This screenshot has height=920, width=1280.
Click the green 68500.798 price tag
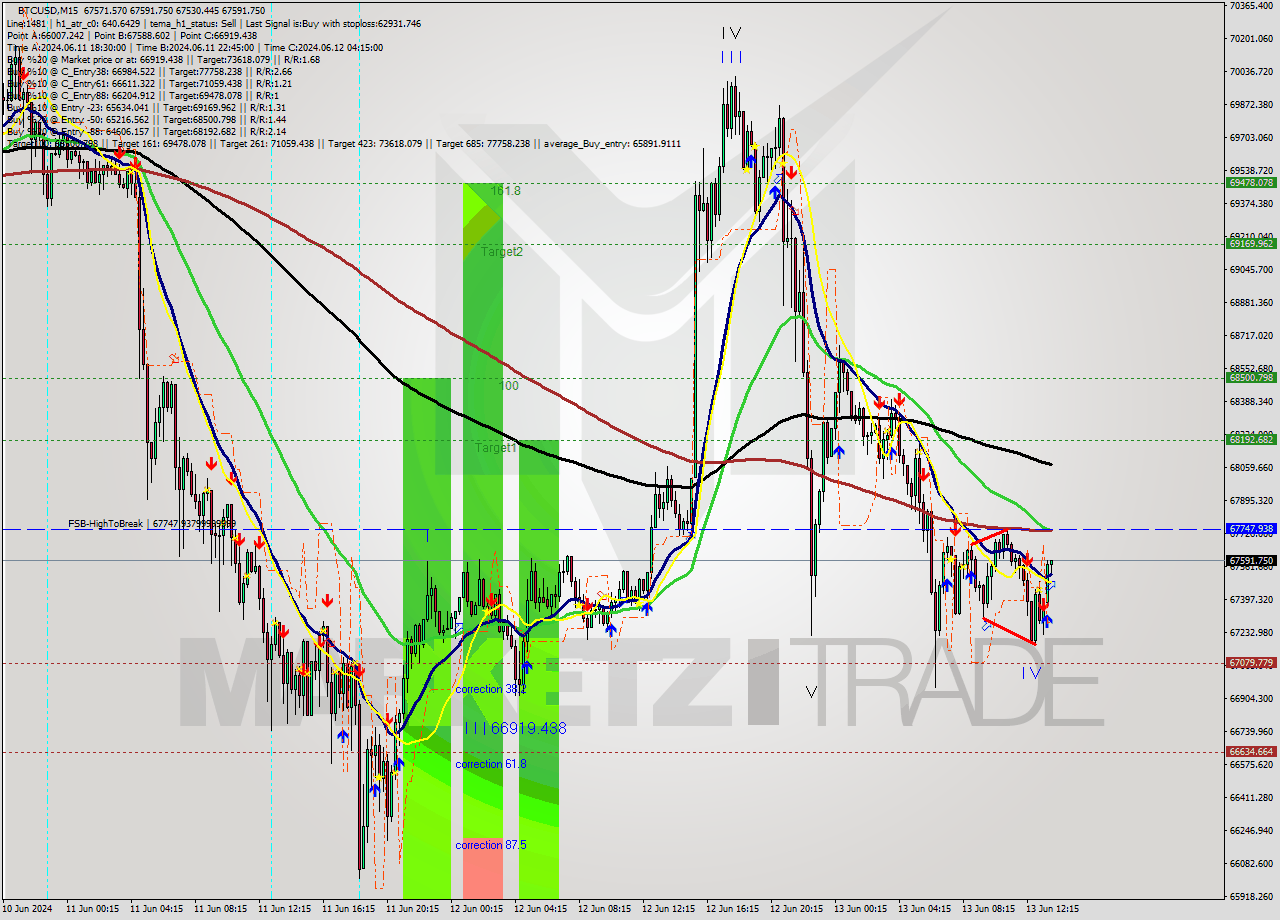pos(1250,377)
